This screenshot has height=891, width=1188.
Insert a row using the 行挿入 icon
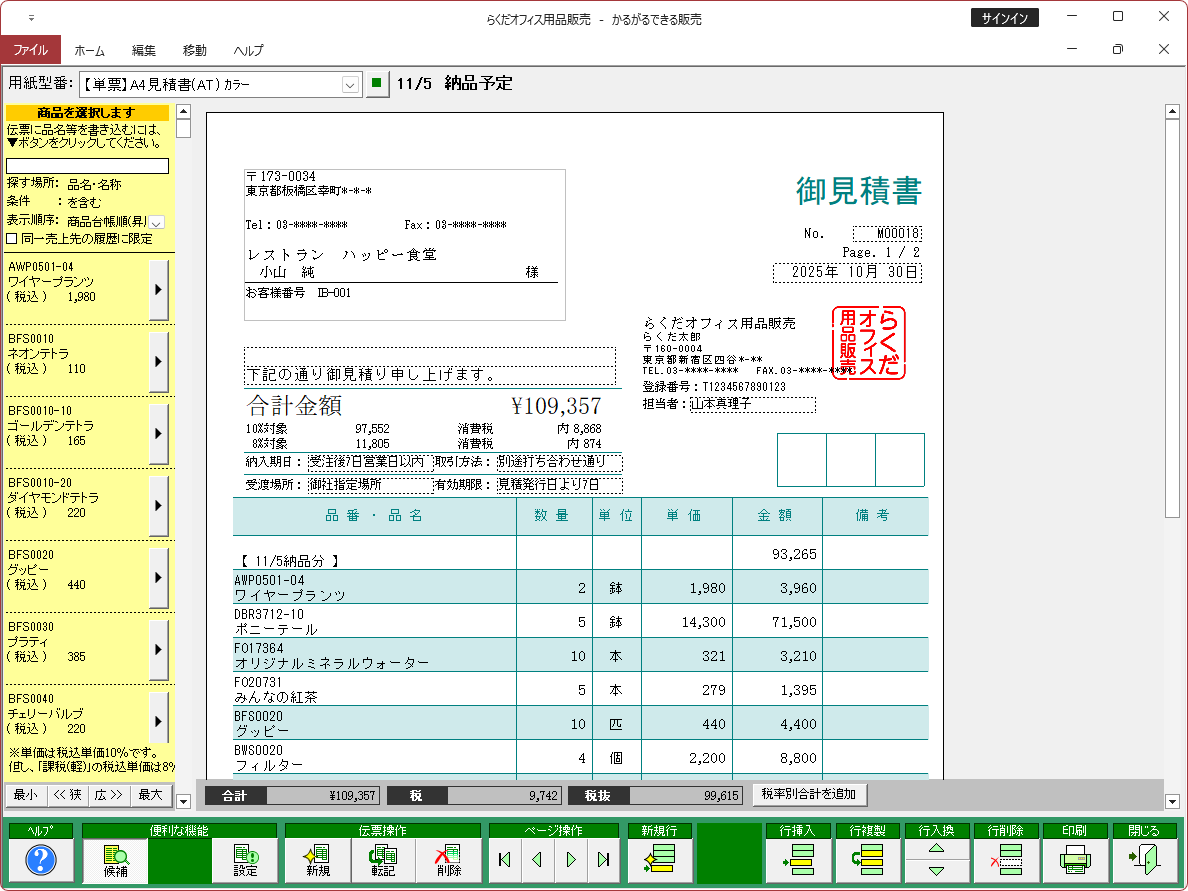click(799, 859)
